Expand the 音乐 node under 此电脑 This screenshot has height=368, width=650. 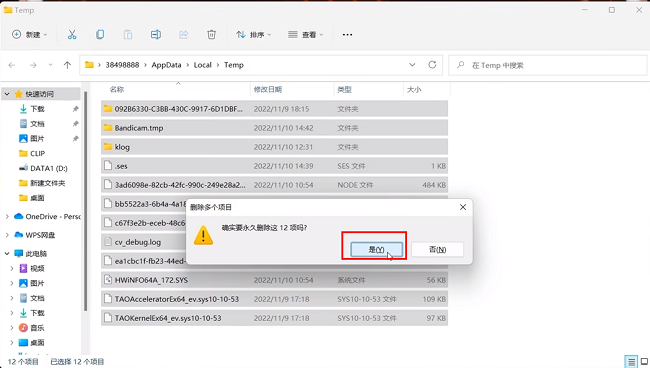pos(12,328)
